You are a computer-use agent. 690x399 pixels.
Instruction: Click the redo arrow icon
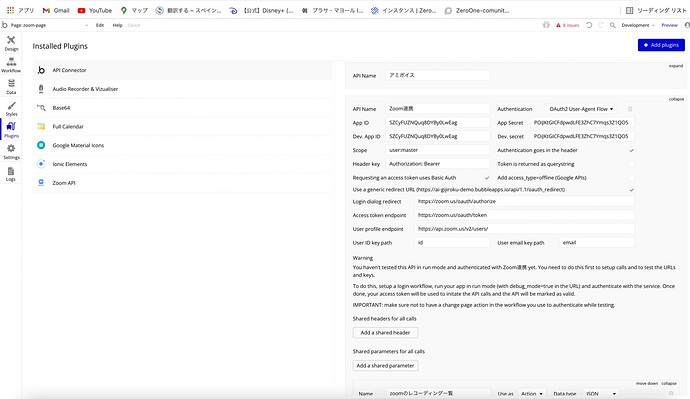(601, 25)
